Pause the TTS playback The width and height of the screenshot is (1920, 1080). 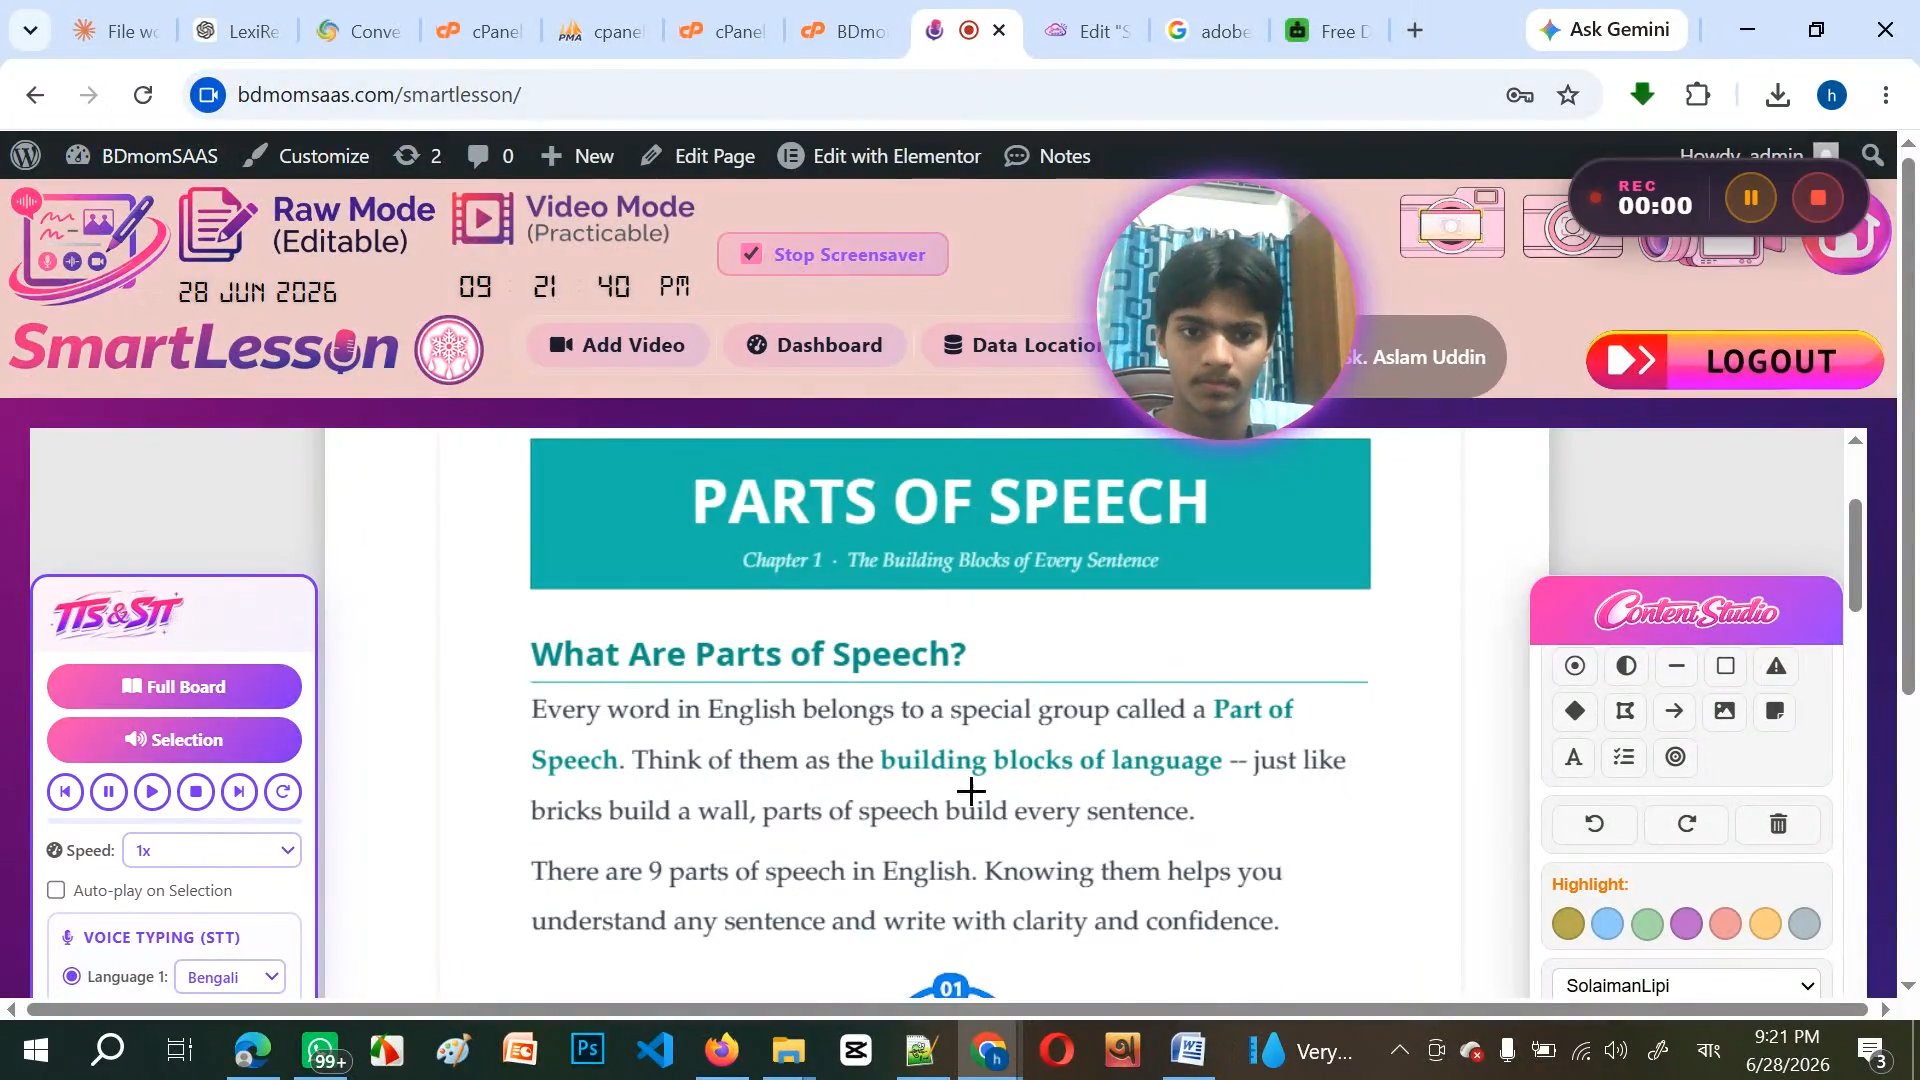click(109, 792)
